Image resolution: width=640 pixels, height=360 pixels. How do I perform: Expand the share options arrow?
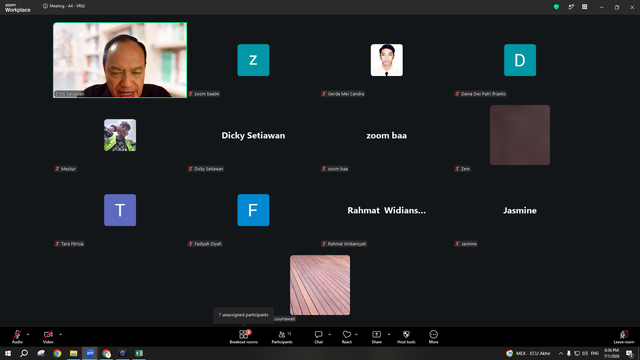point(389,334)
